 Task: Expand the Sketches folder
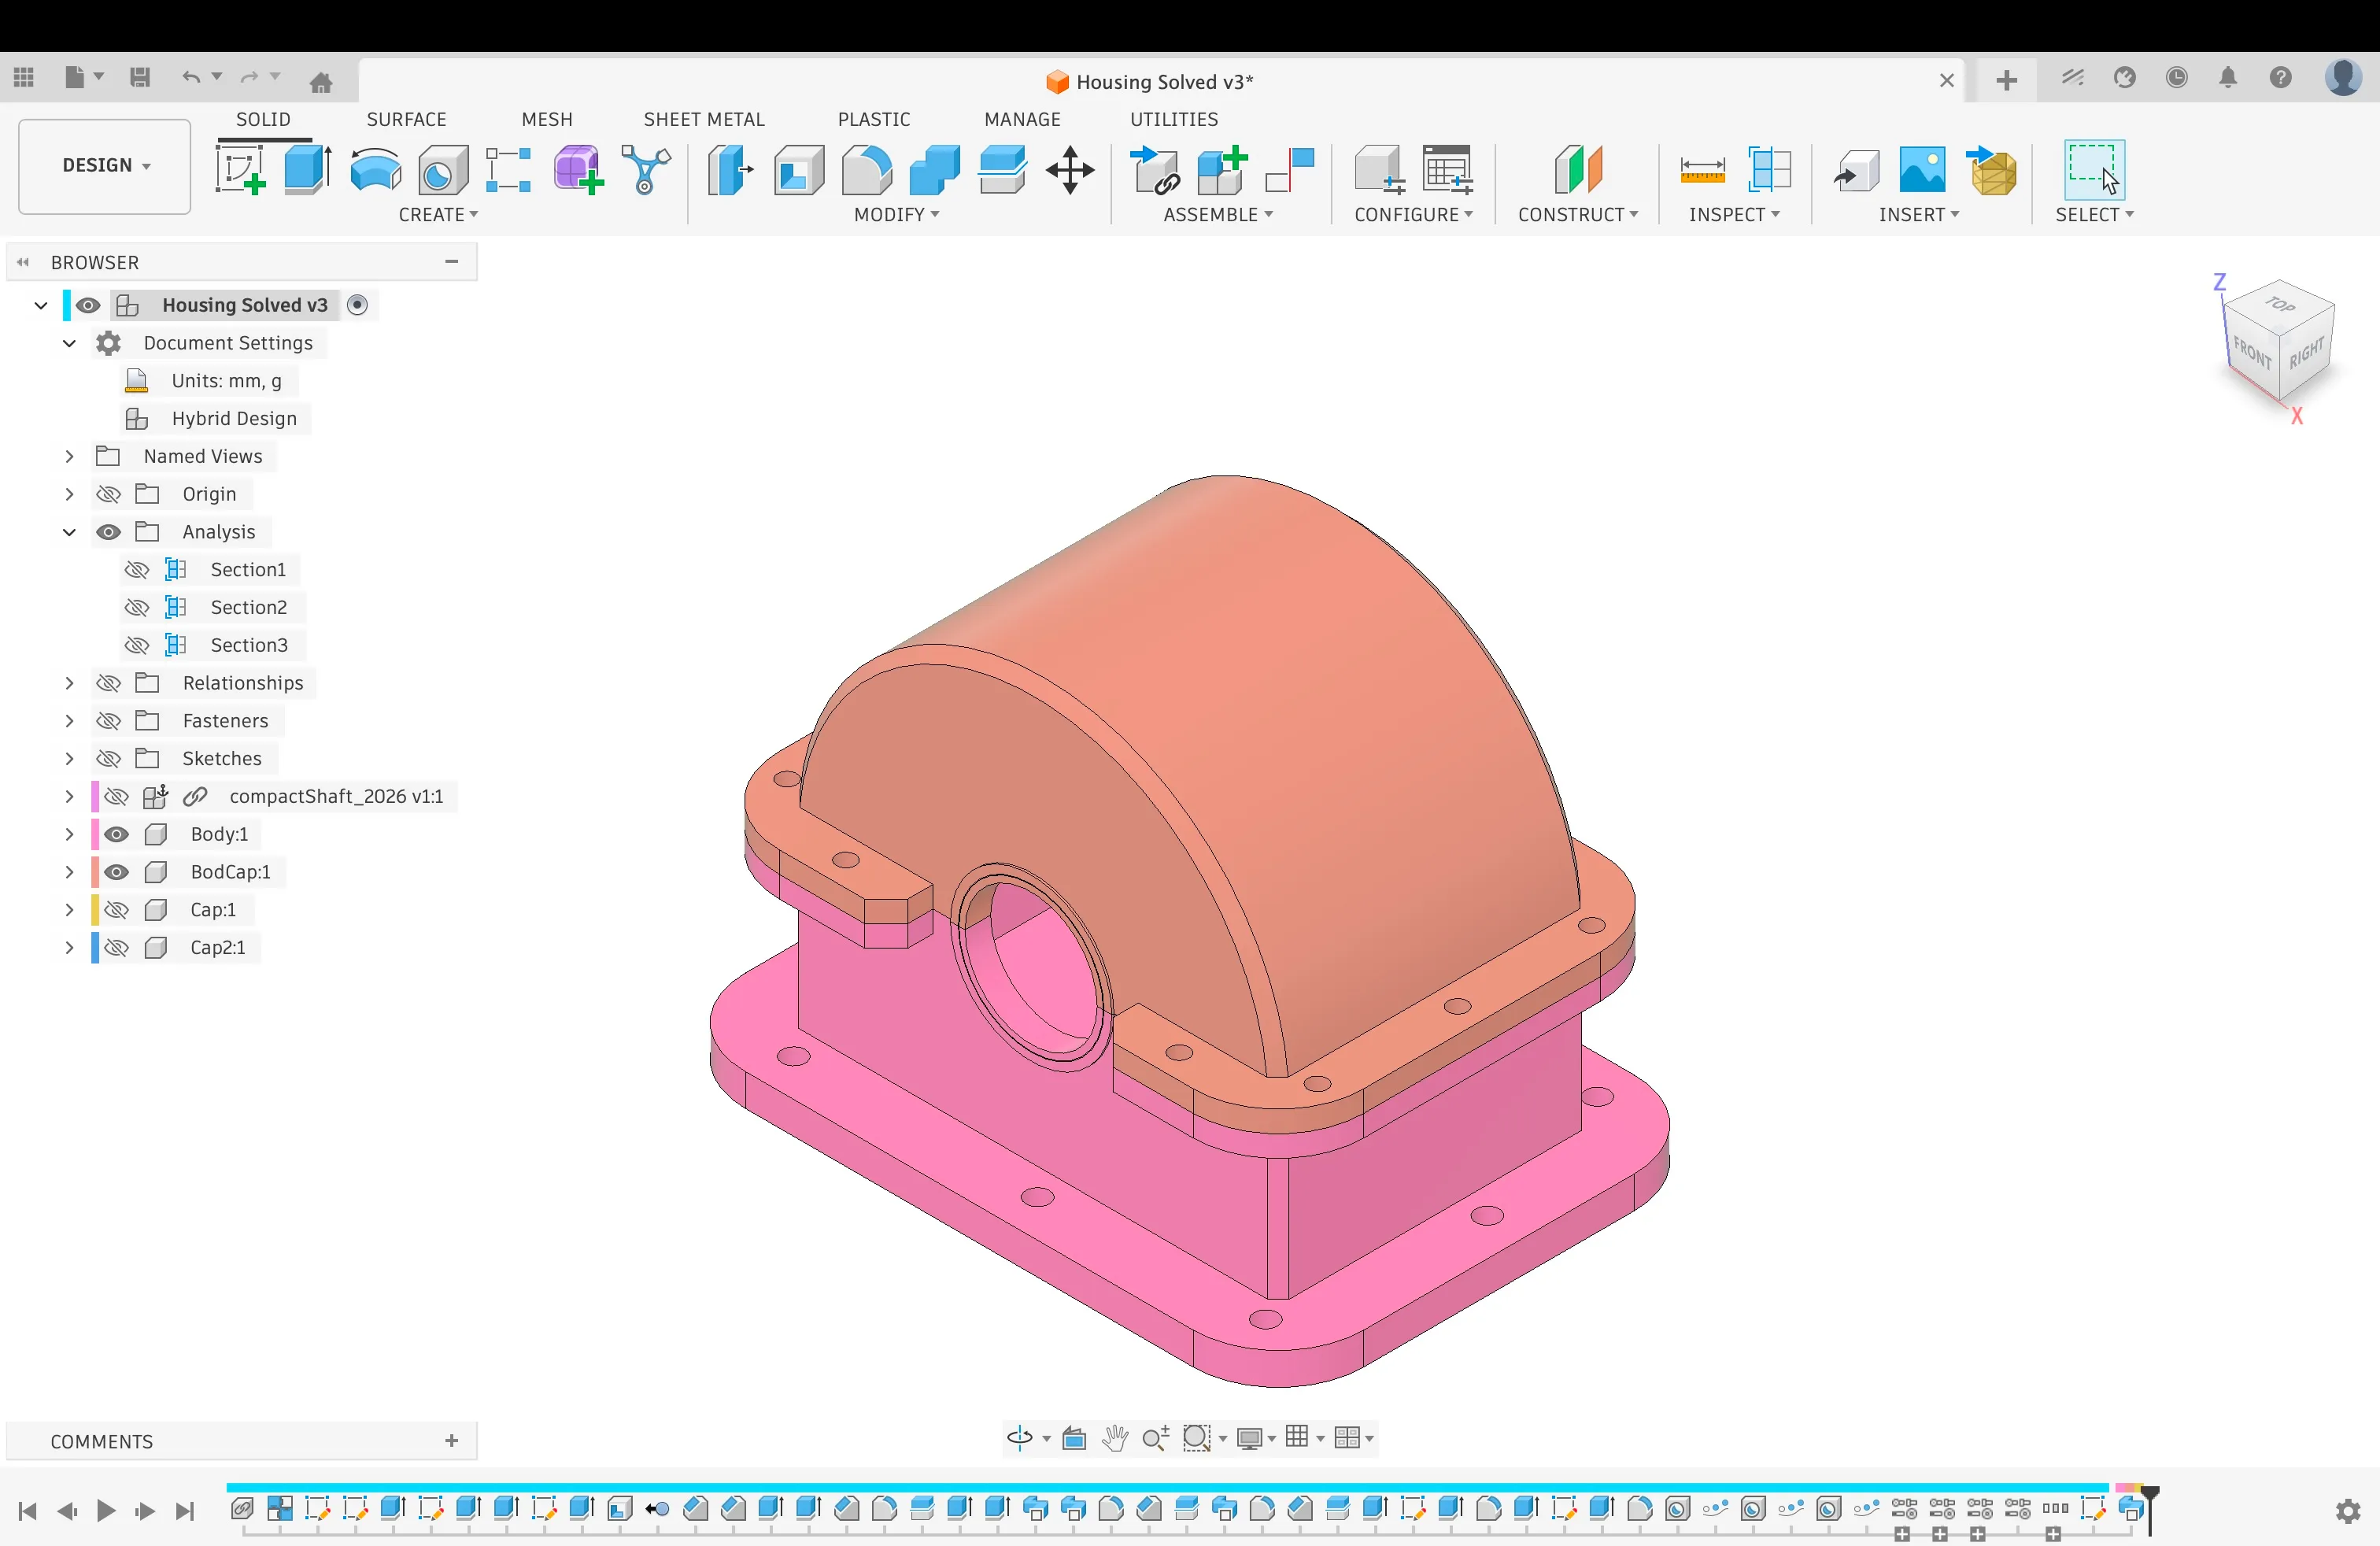point(69,759)
